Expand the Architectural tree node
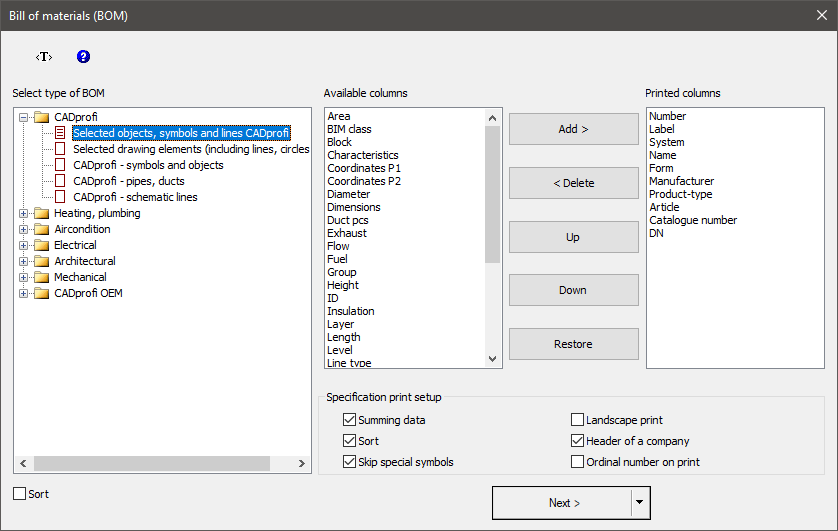Image resolution: width=838 pixels, height=531 pixels. pyautogui.click(x=24, y=261)
